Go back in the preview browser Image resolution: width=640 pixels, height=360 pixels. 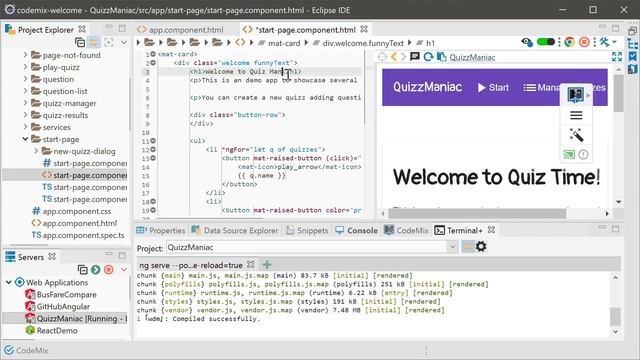394,57
